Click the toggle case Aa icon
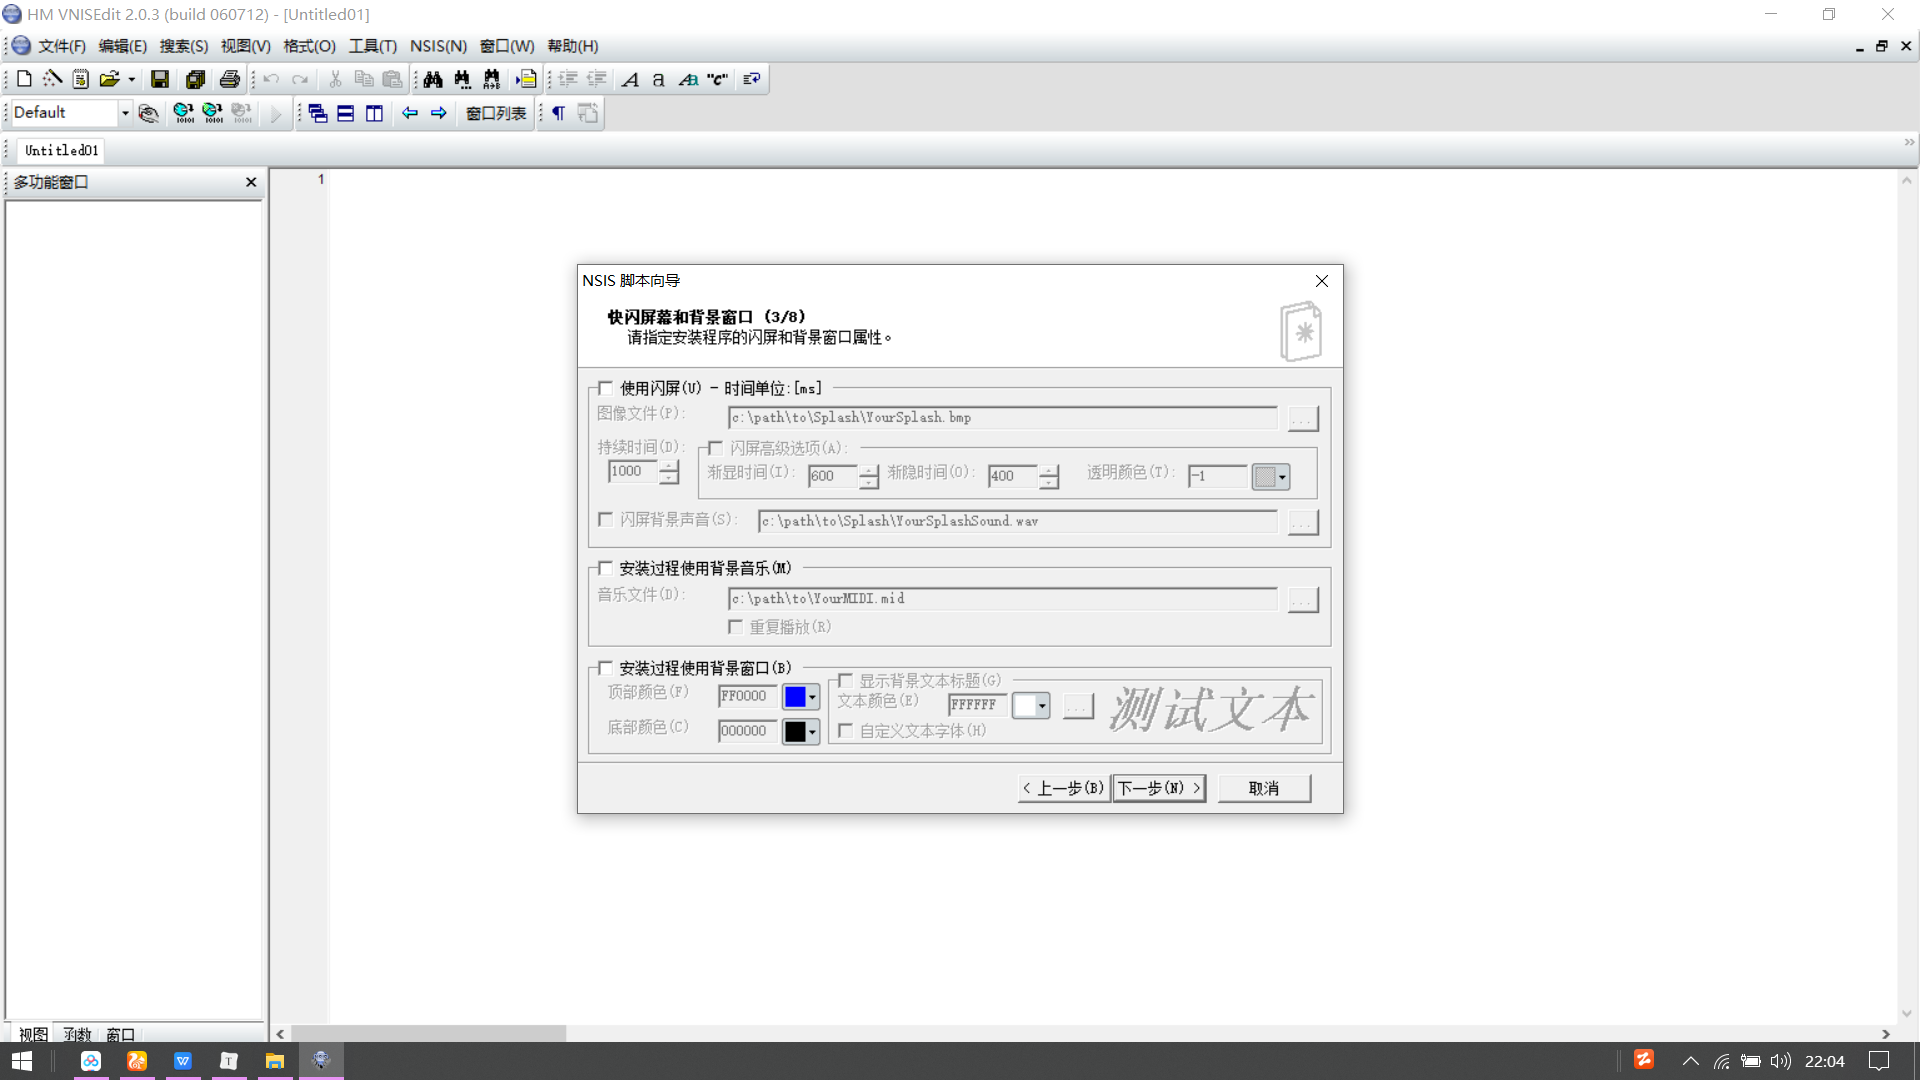 coord(688,79)
